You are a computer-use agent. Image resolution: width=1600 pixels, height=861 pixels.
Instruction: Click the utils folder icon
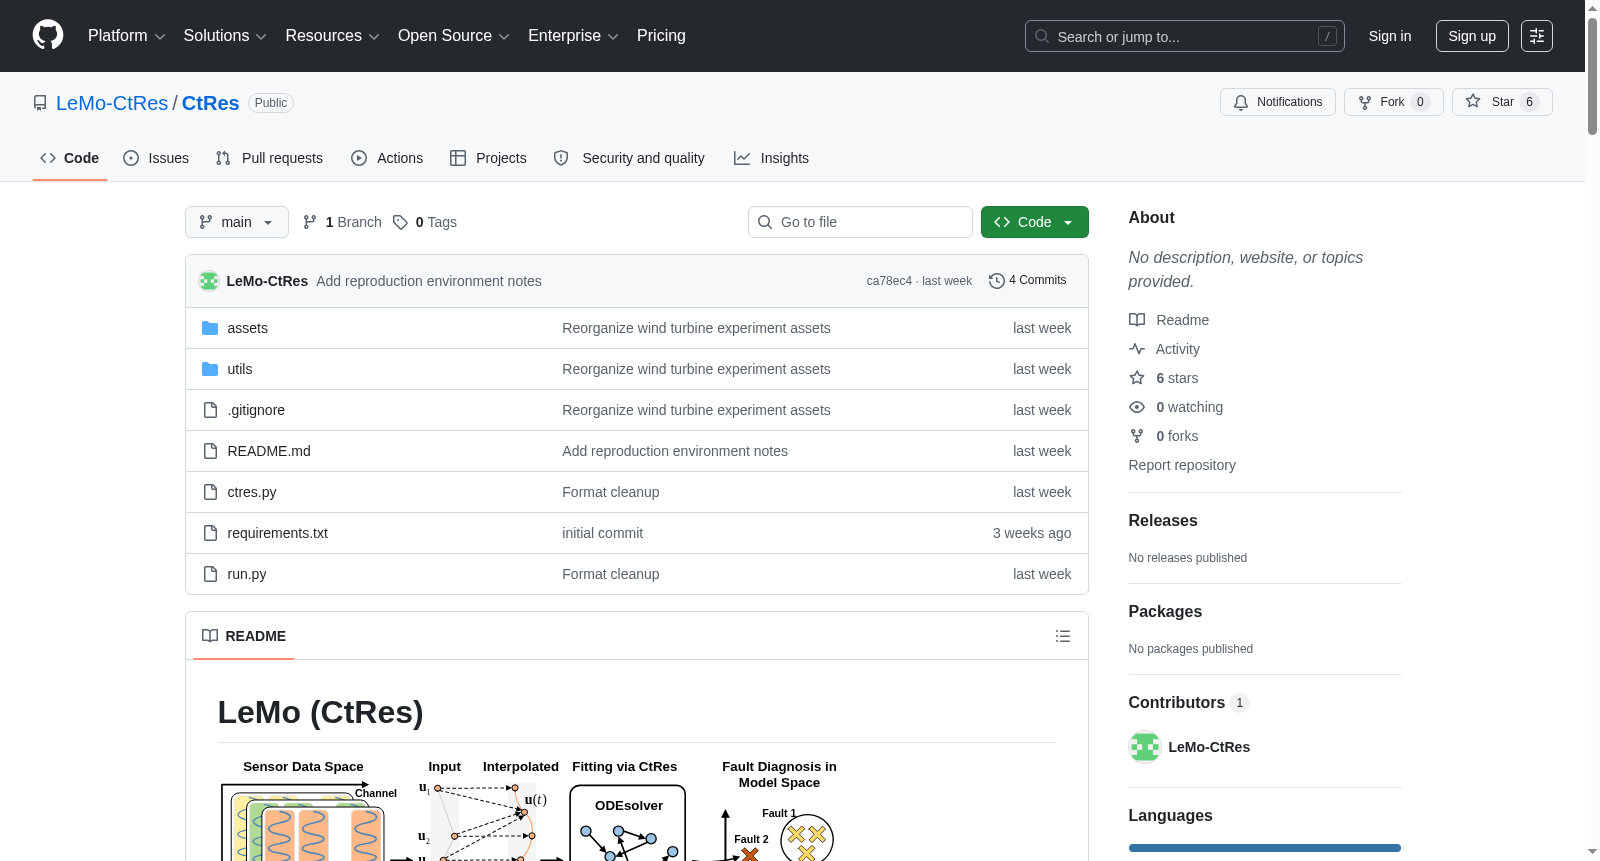pos(210,369)
